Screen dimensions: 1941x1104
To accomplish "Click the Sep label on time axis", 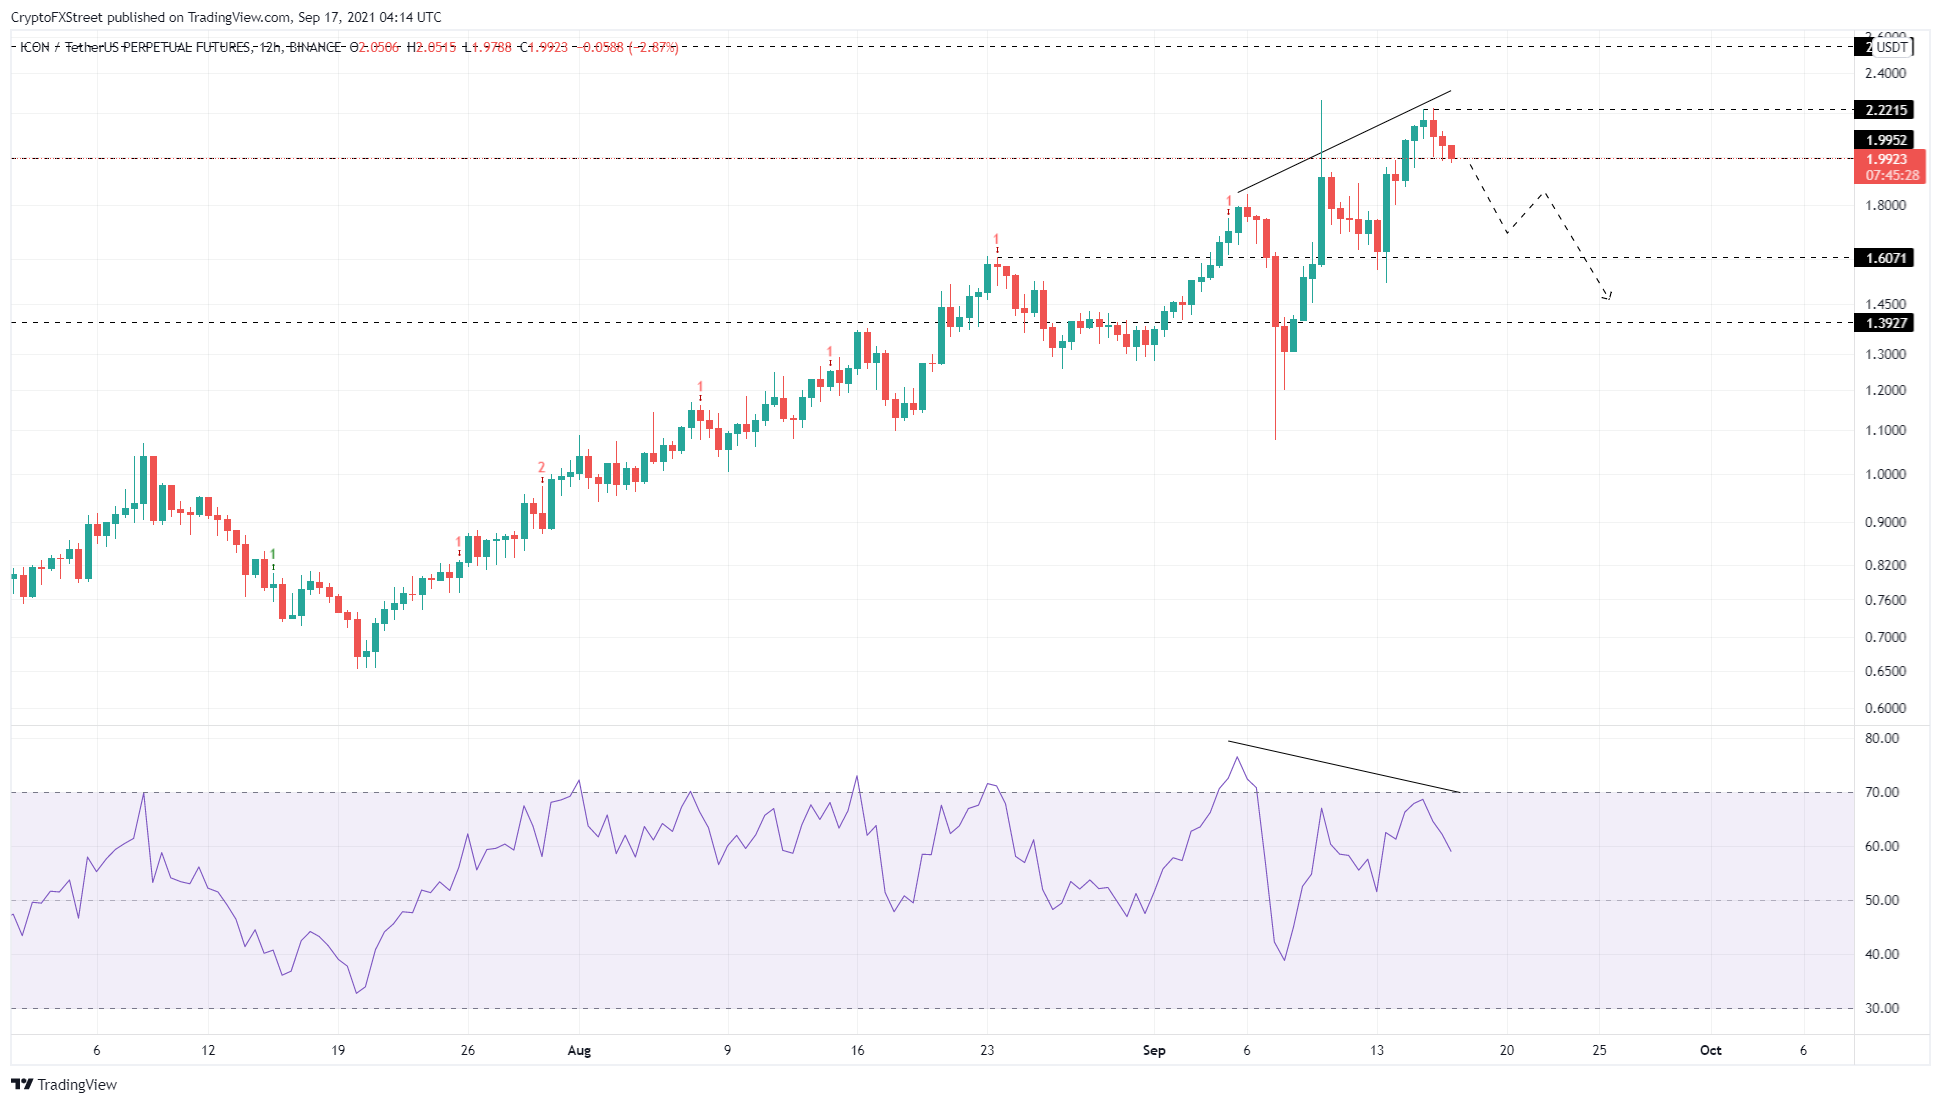I will click(1154, 1051).
